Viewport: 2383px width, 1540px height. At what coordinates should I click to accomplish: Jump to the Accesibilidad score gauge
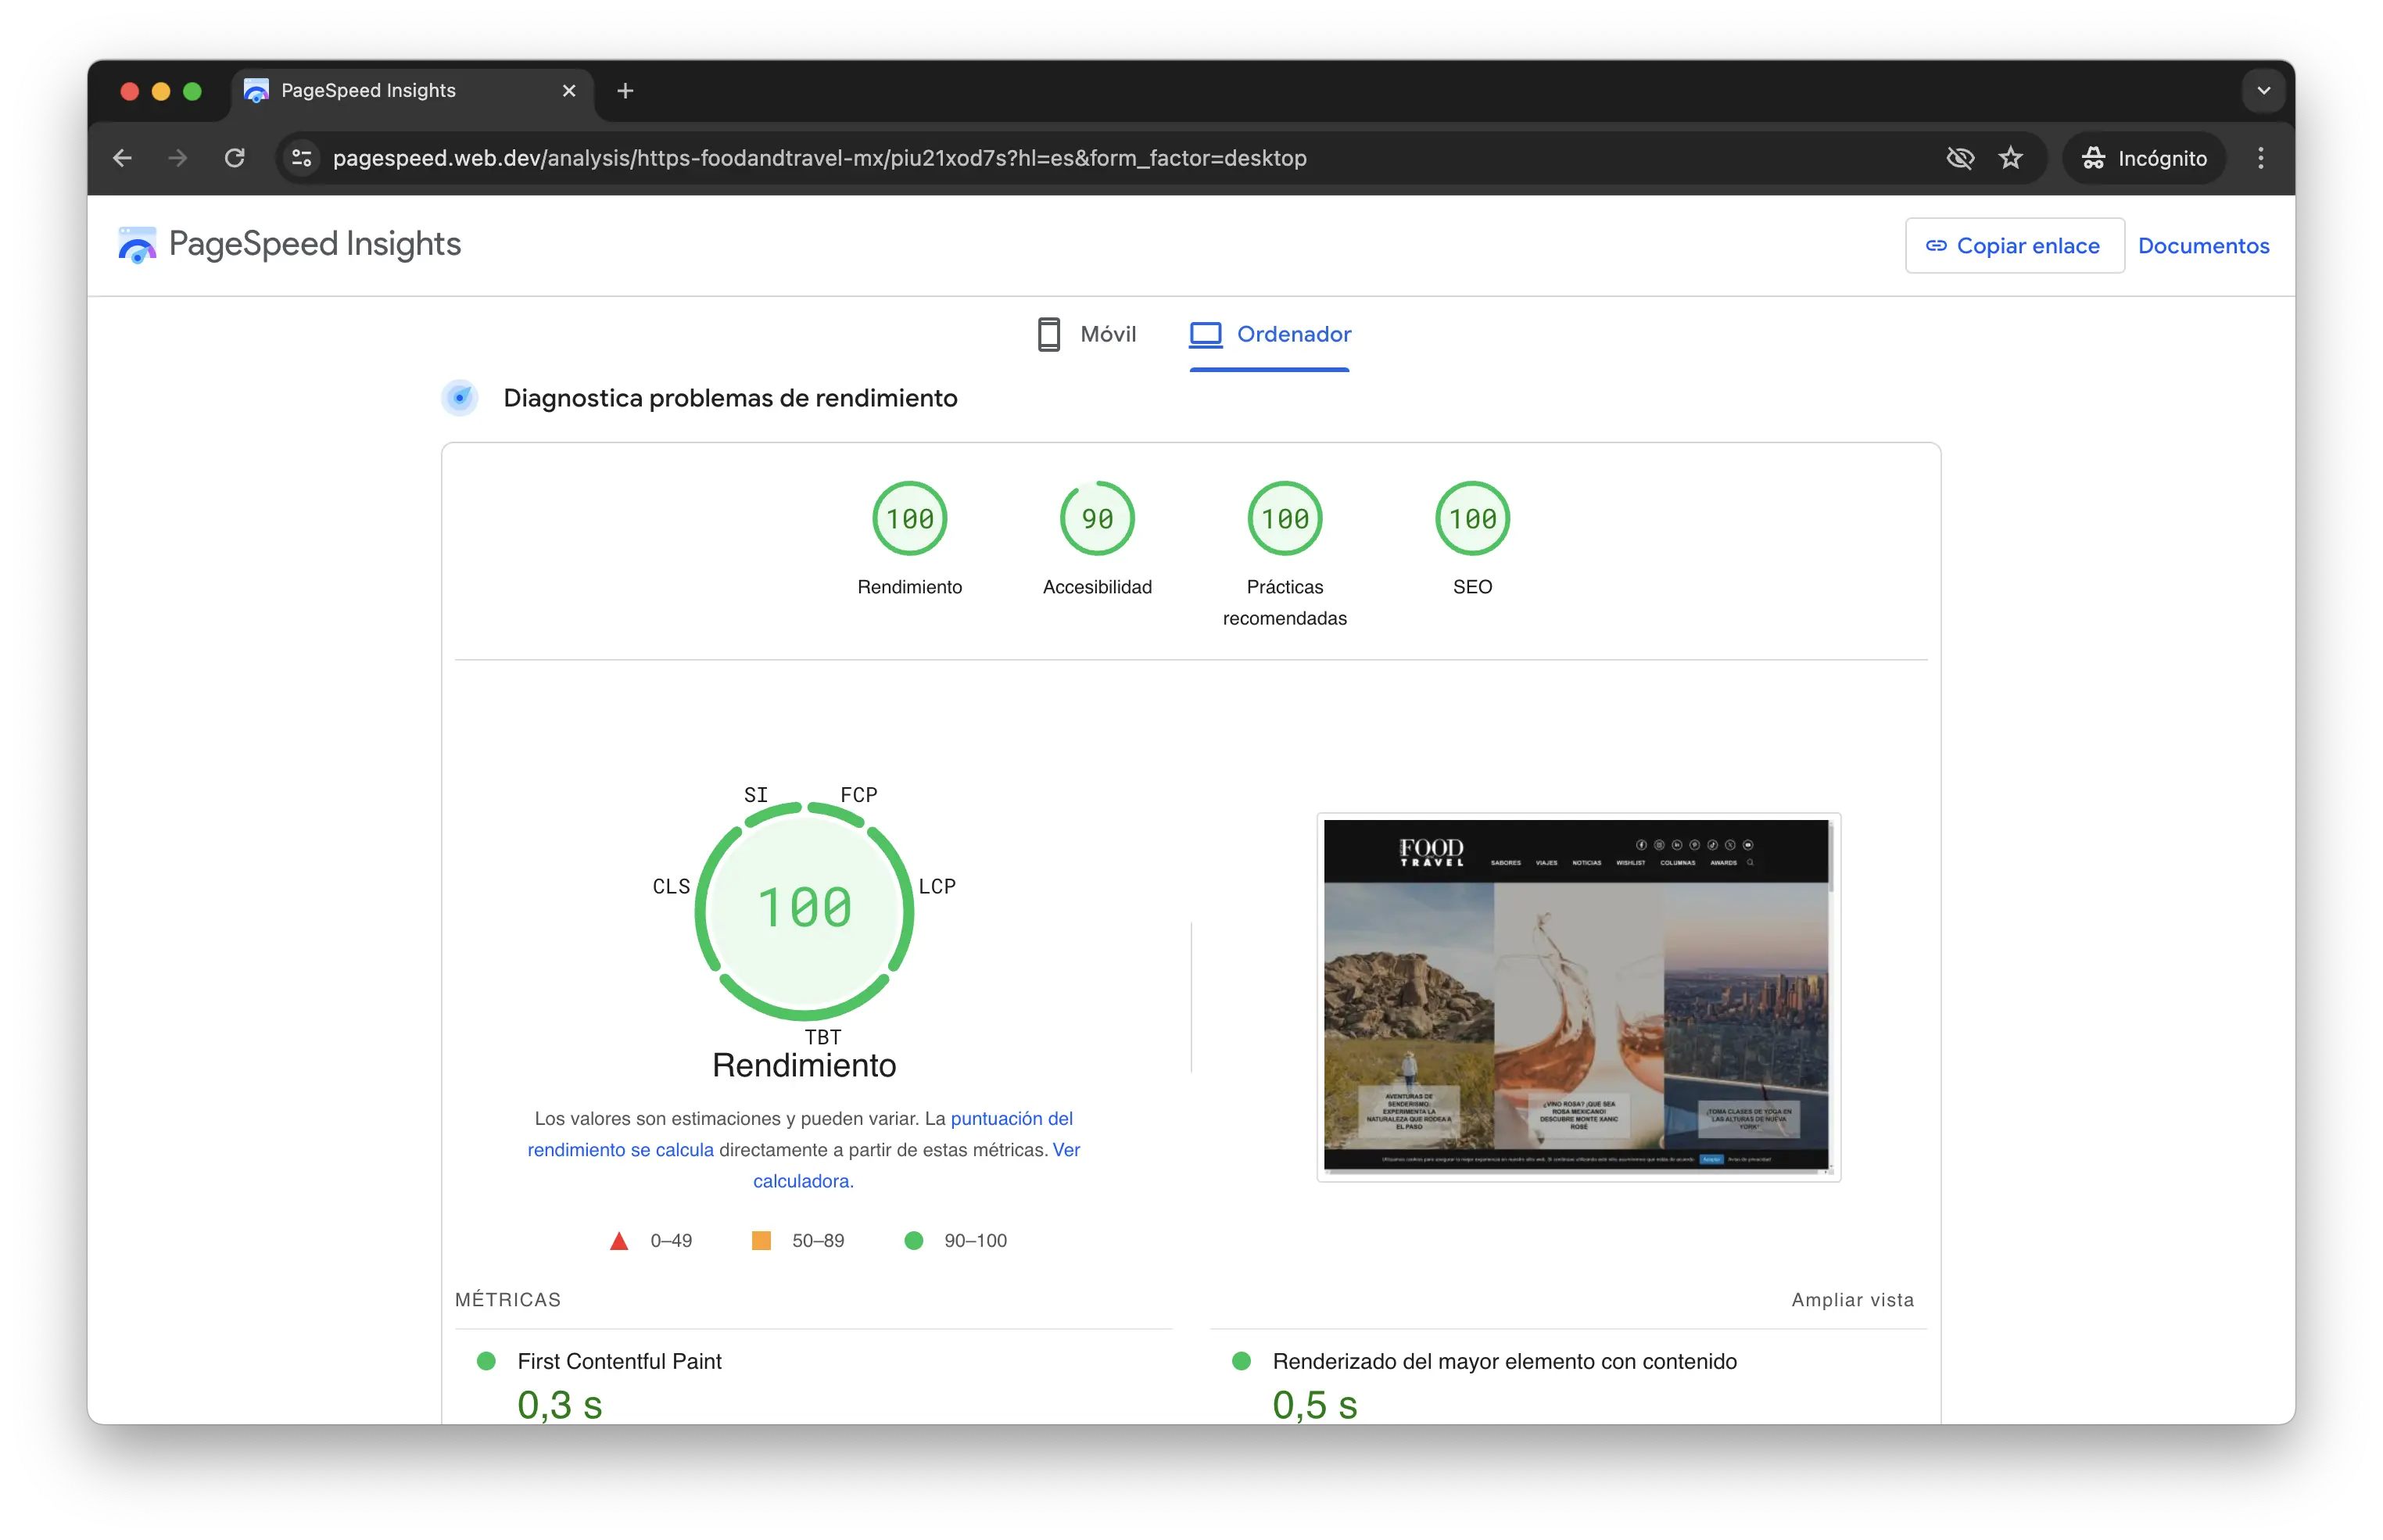point(1097,519)
